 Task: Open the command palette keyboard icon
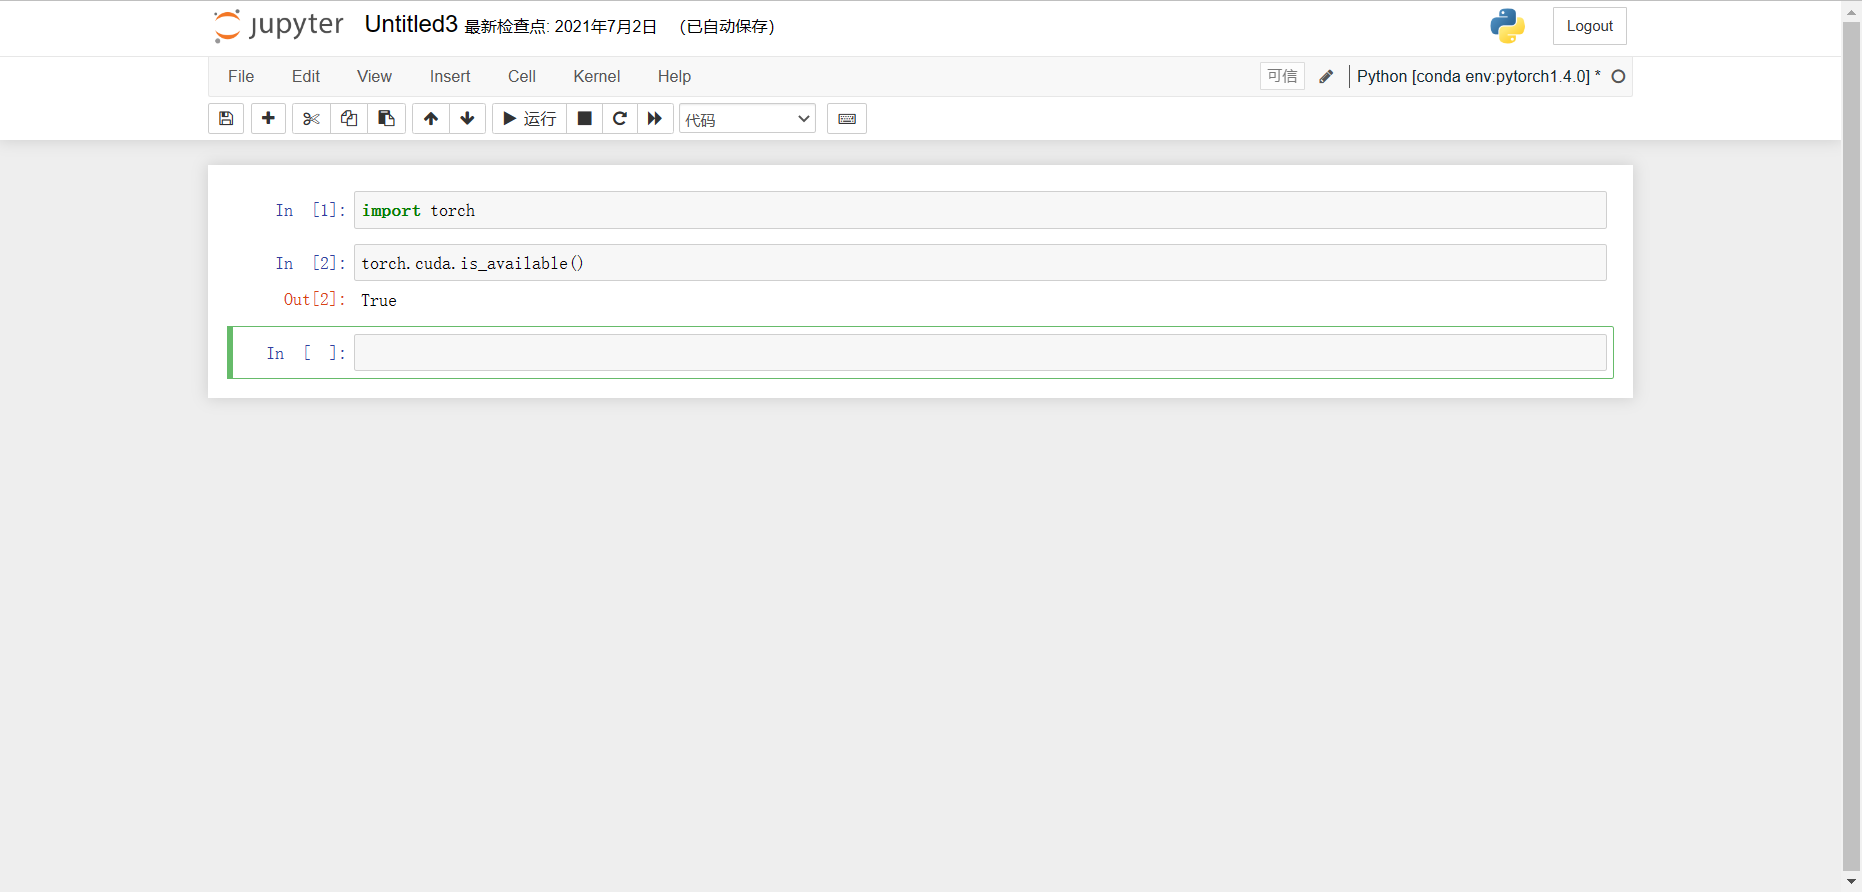click(x=847, y=119)
